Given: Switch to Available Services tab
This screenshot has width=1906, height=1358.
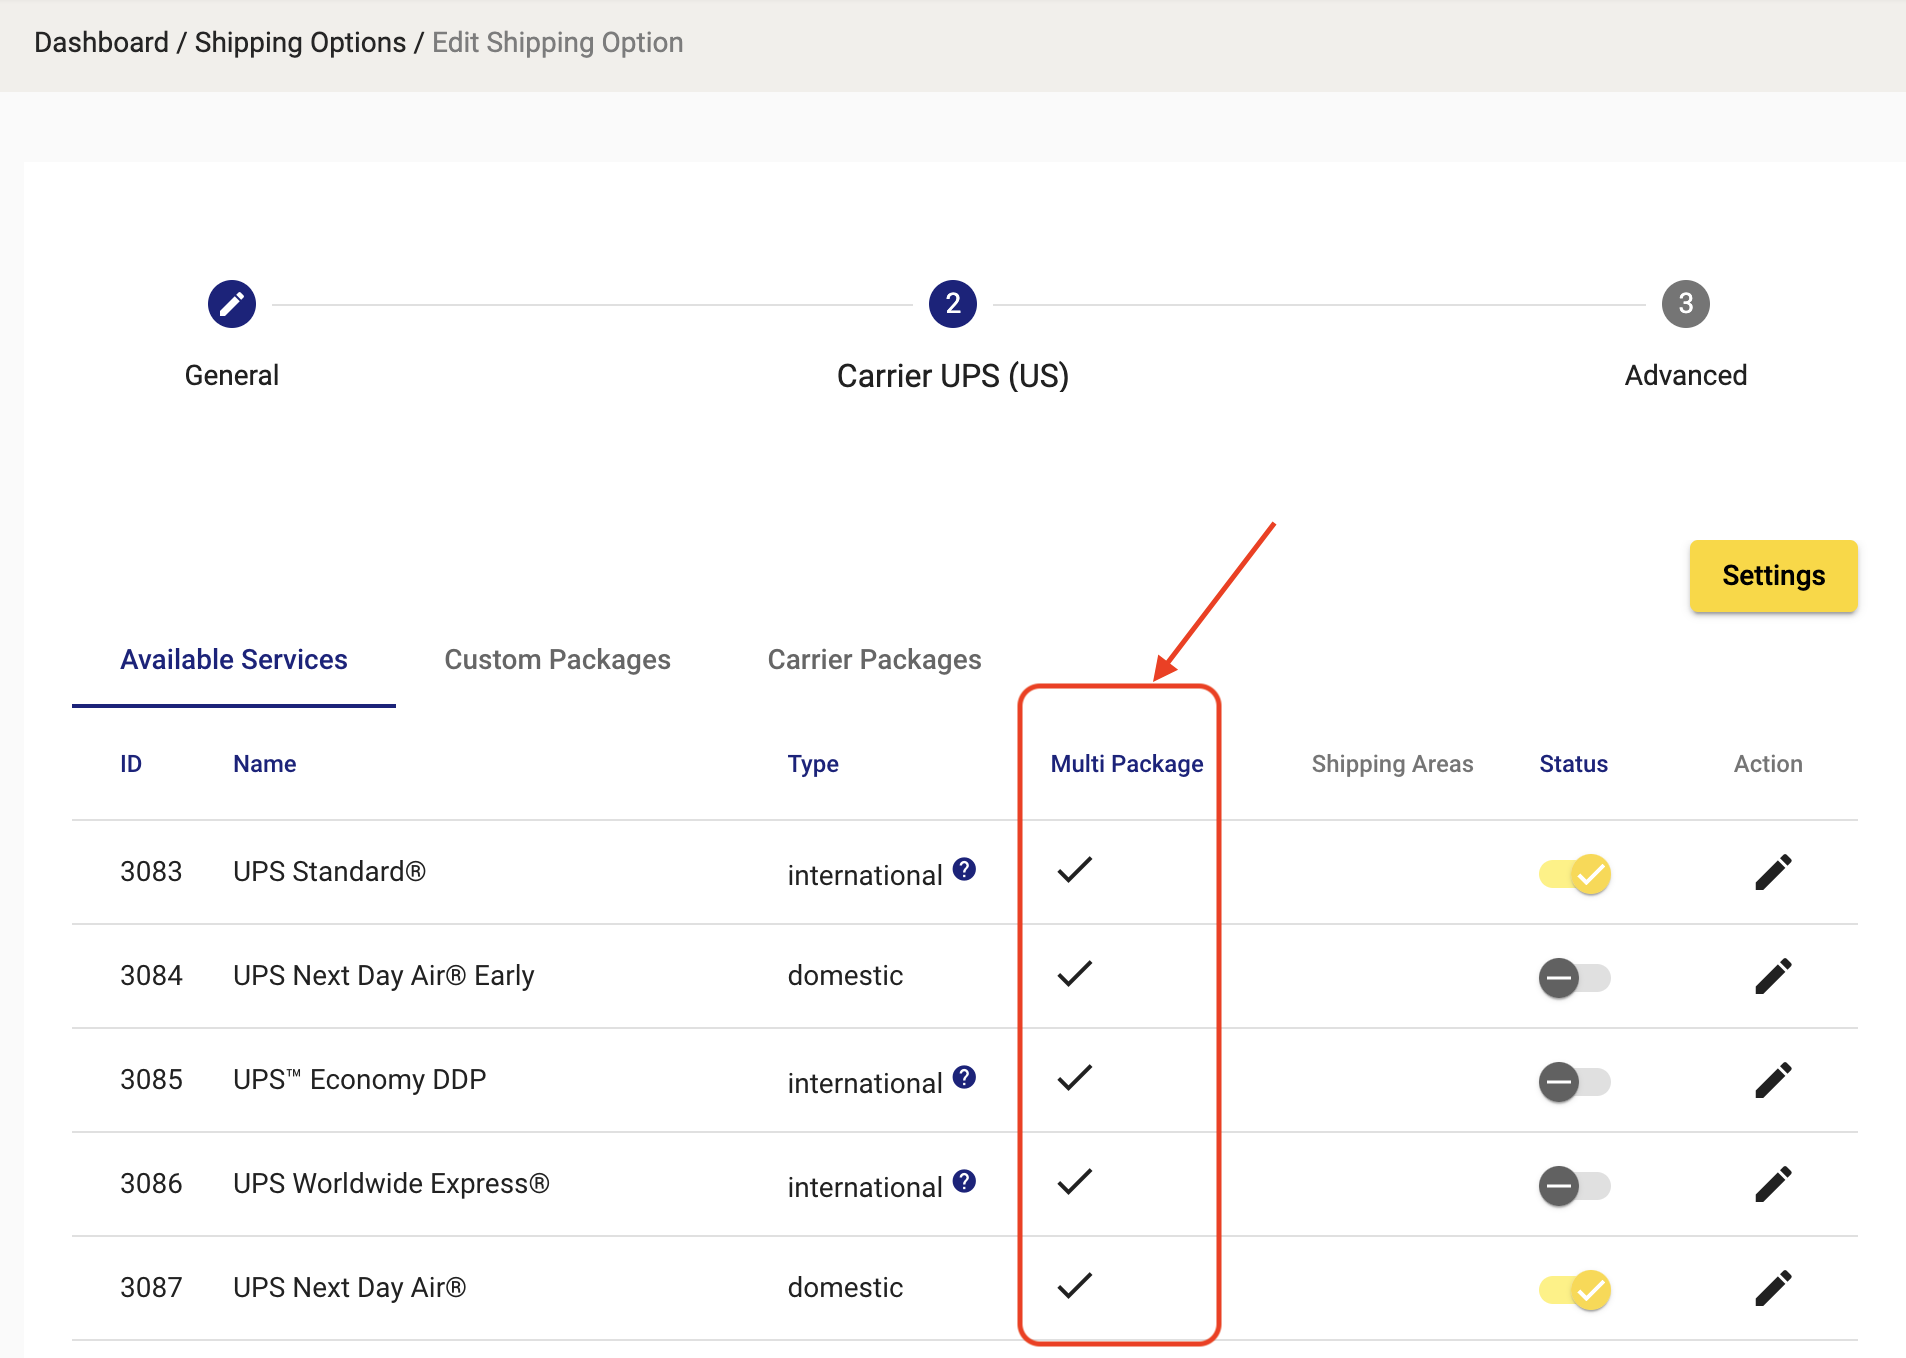Looking at the screenshot, I should 234,660.
